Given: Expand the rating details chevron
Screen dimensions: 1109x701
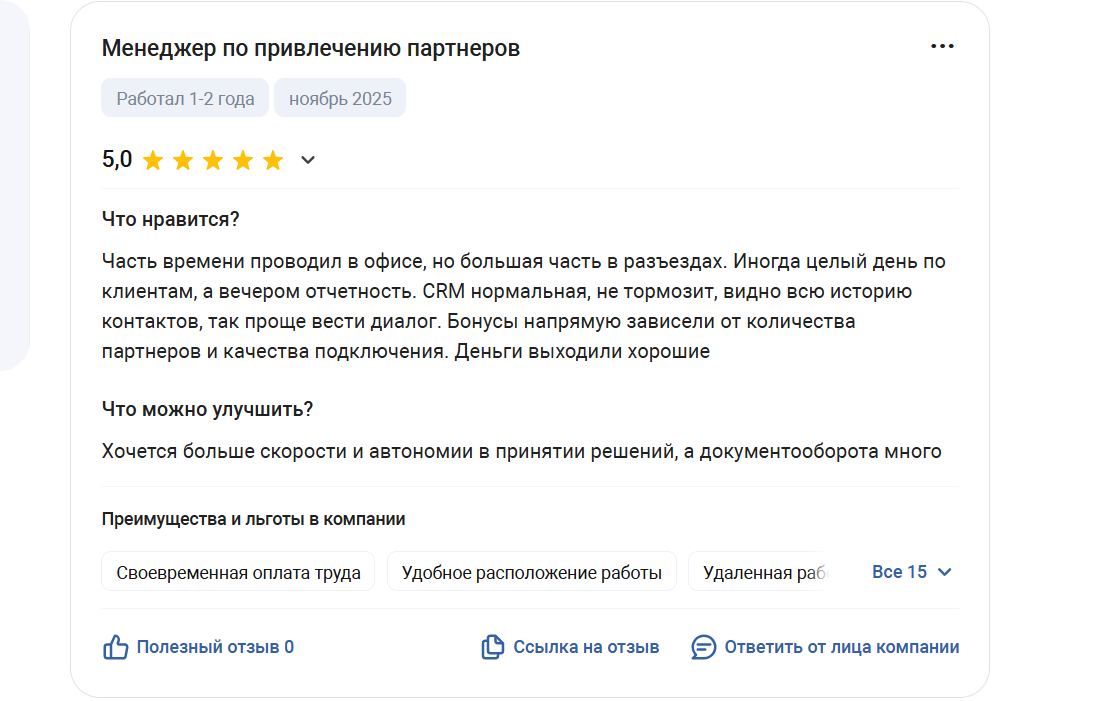Looking at the screenshot, I should [x=308, y=160].
